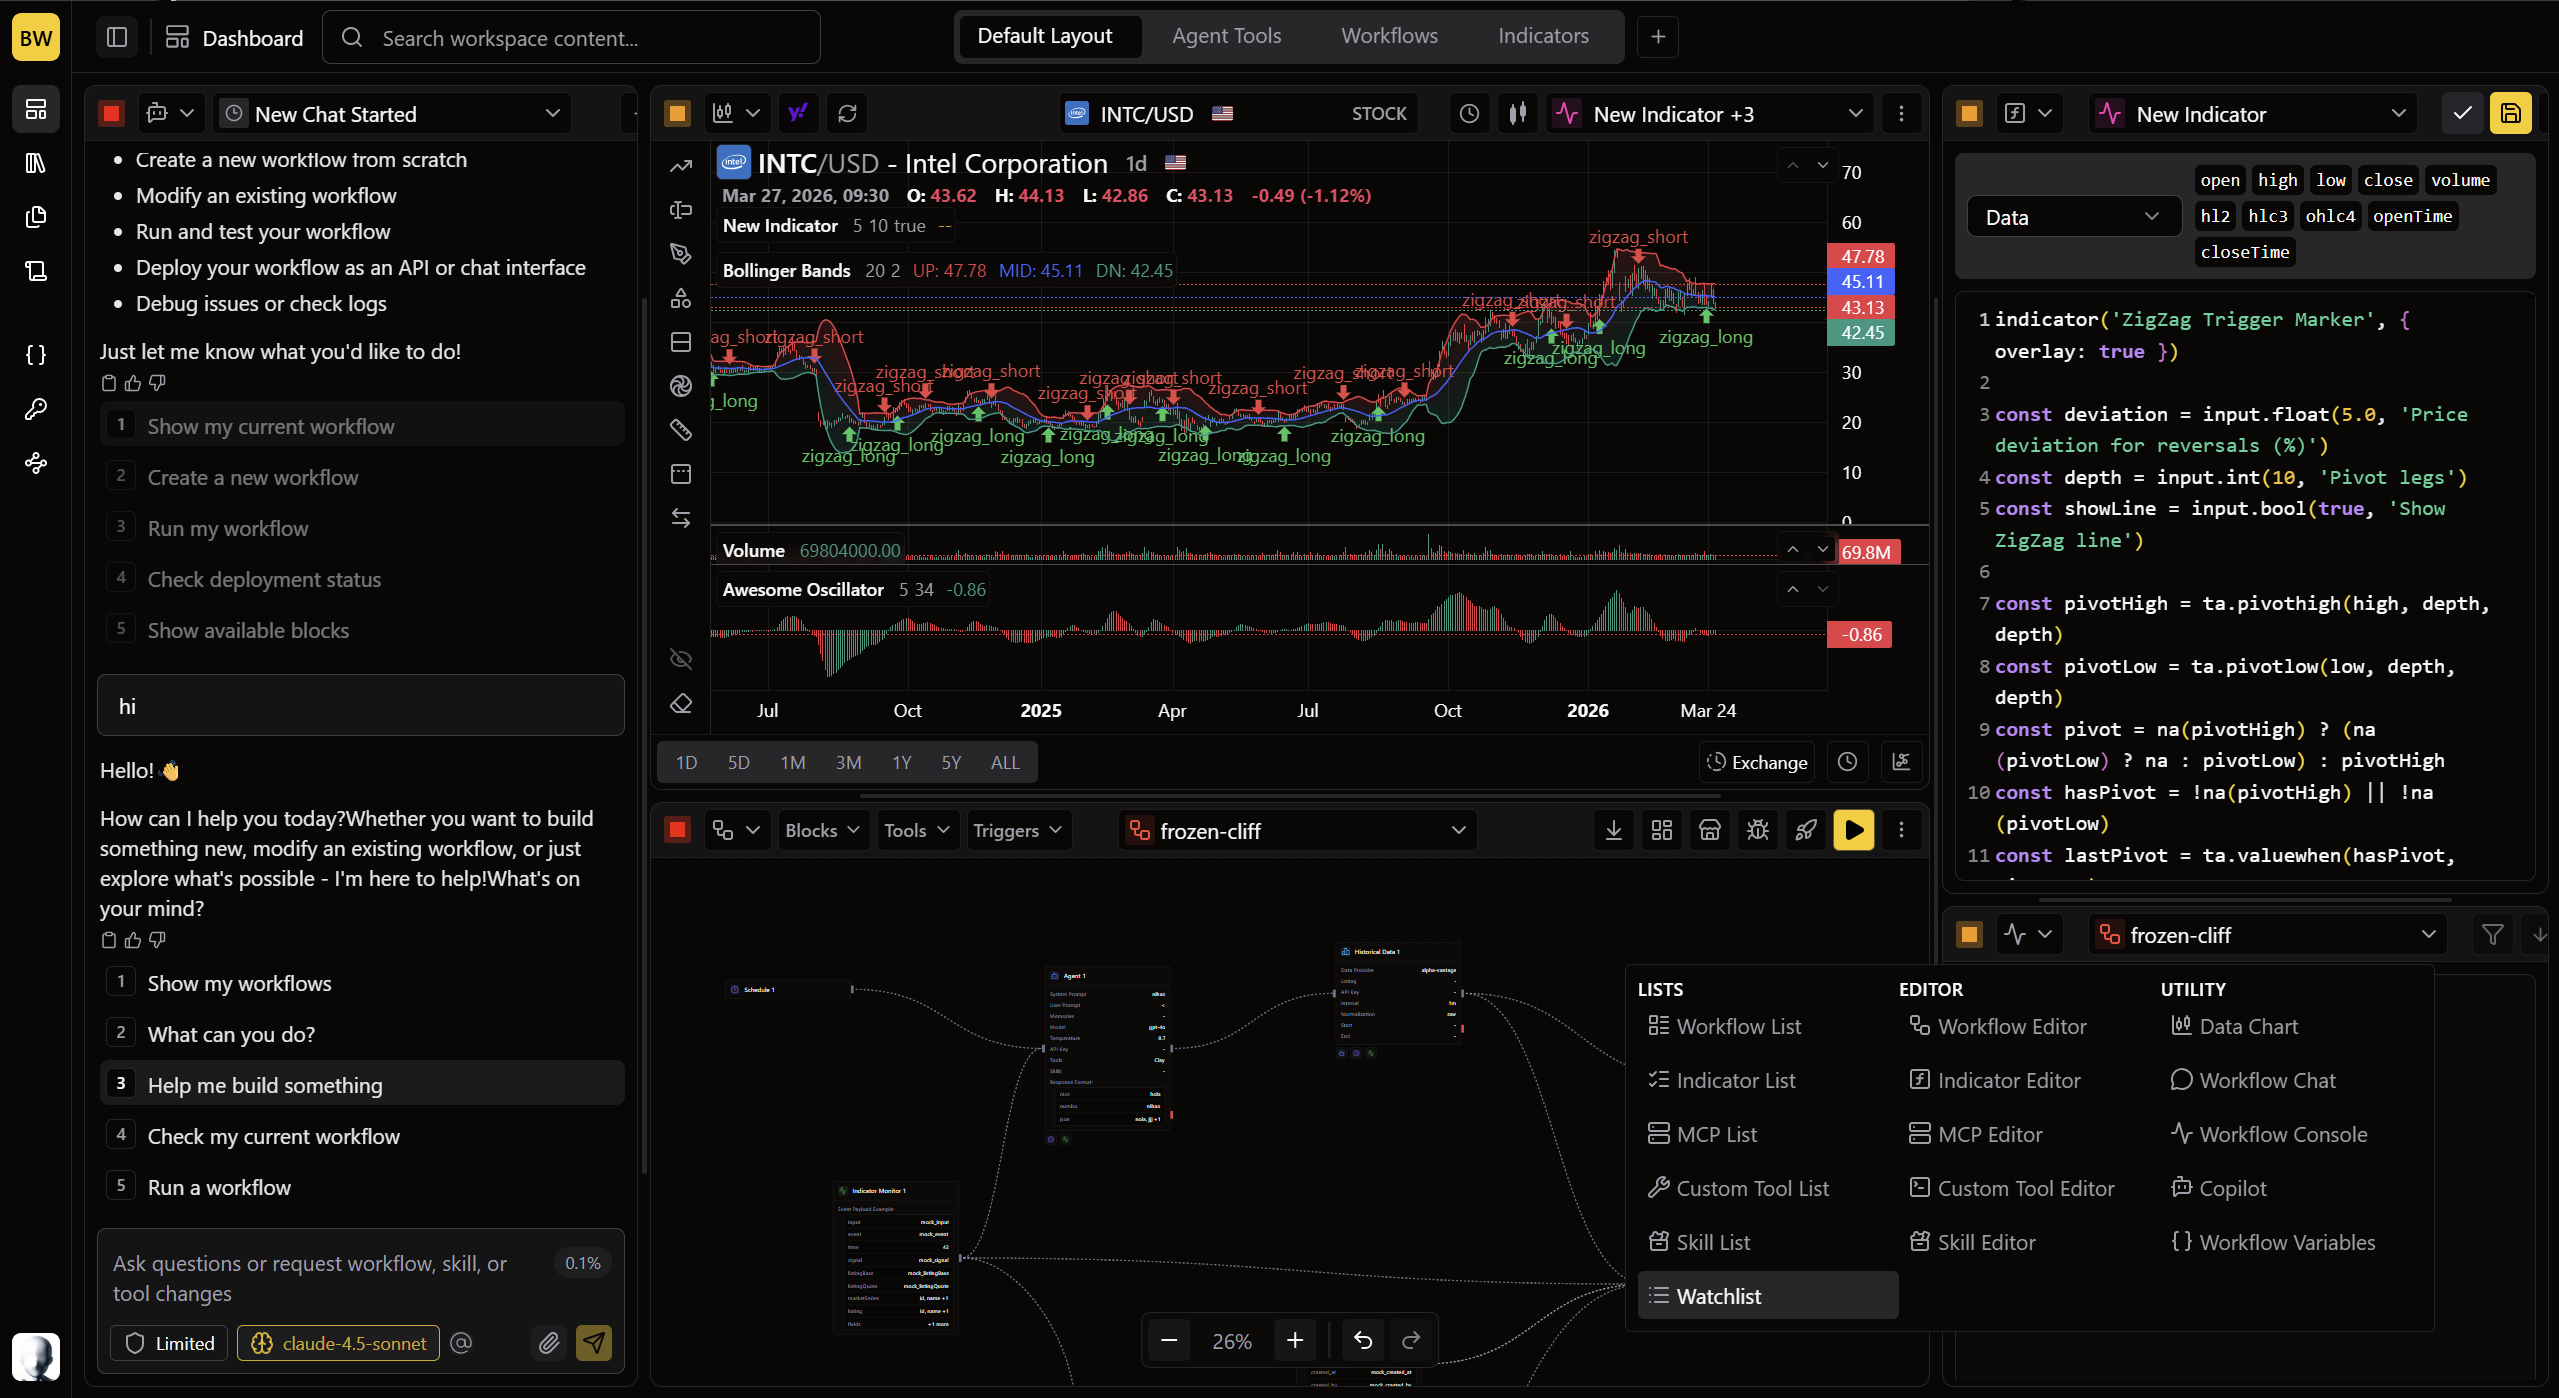Open the Data dropdown in the indicator editor
2559x1398 pixels.
coord(2072,217)
